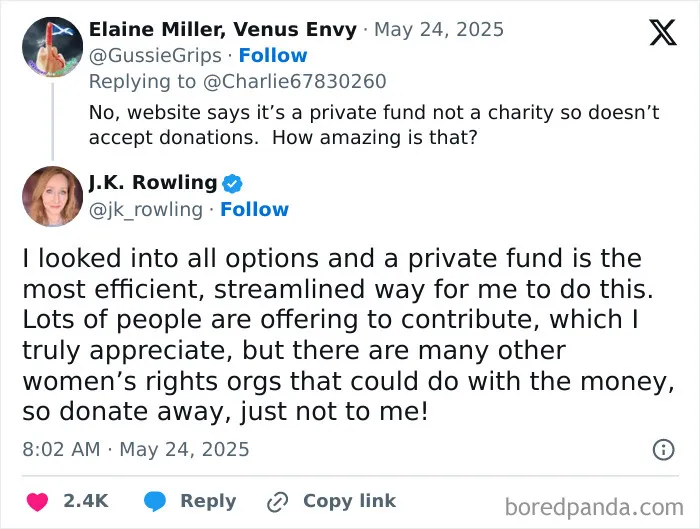Open the @Charlie67830260 mention link

[295, 82]
